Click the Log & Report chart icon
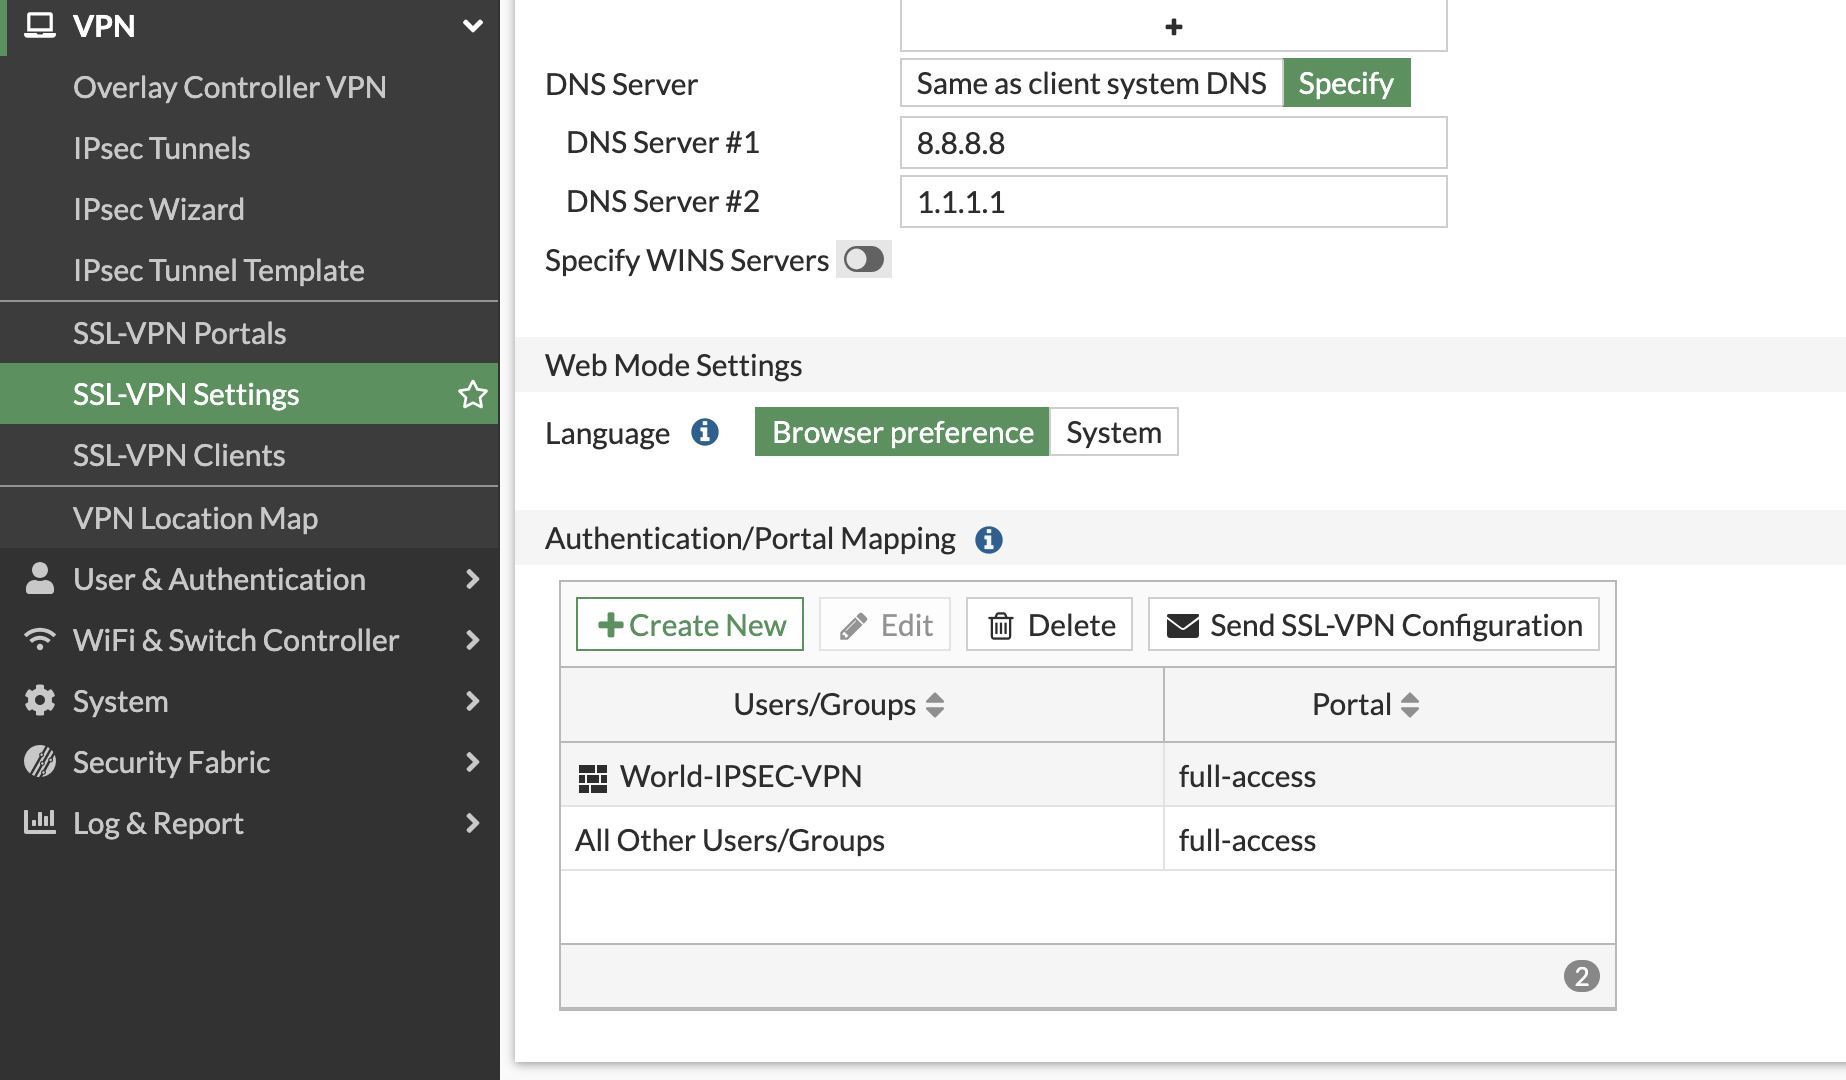 tap(40, 822)
